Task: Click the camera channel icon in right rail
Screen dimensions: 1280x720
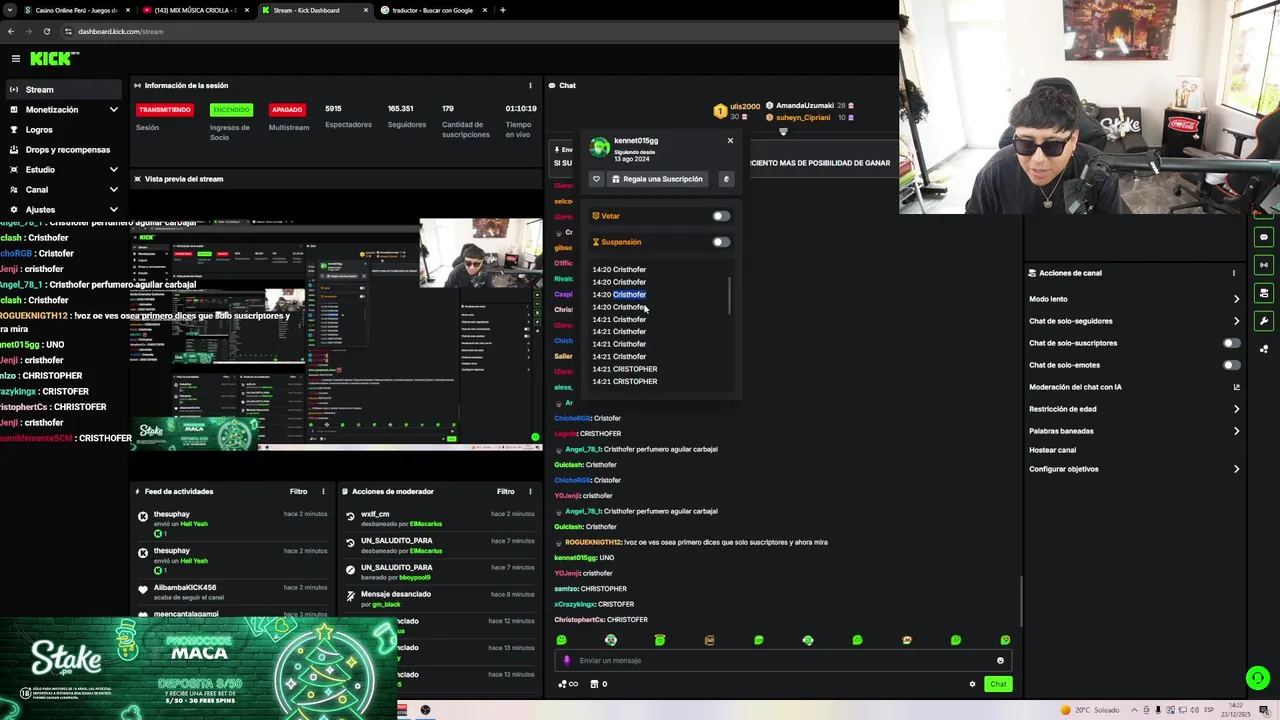Action: [x=1264, y=293]
